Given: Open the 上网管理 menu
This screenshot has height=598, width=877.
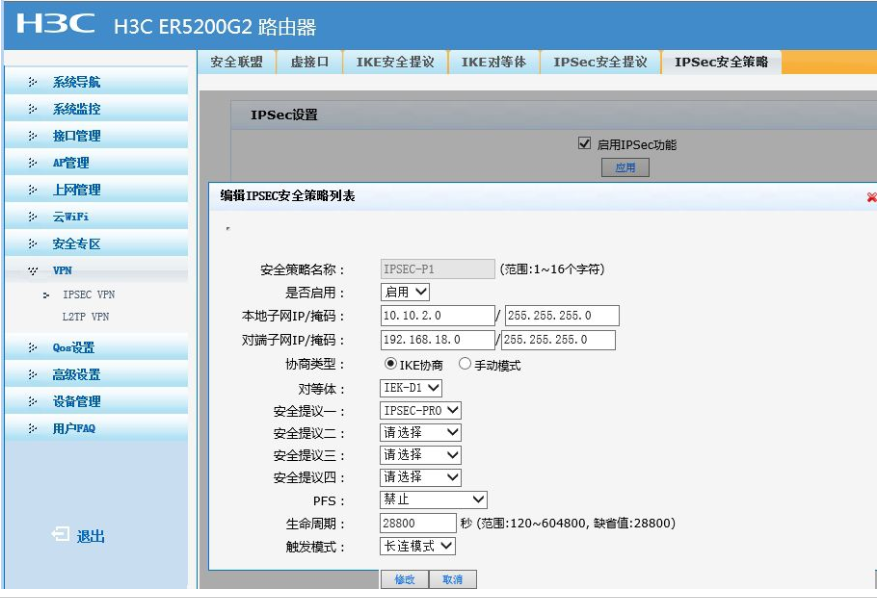Looking at the screenshot, I should [96, 189].
